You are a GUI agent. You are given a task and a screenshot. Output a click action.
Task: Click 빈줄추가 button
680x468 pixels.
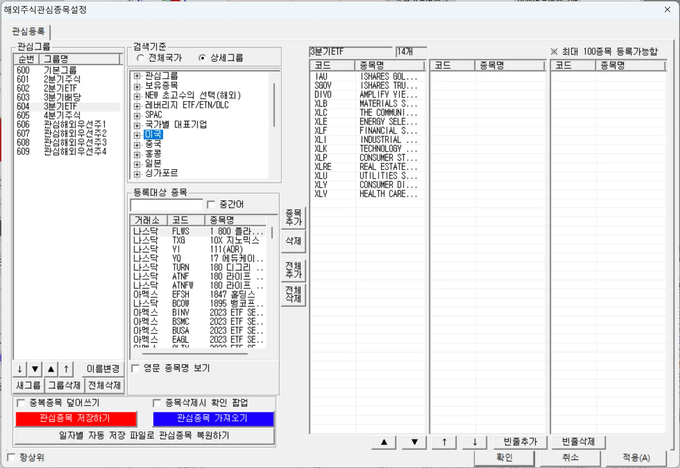pos(520,442)
